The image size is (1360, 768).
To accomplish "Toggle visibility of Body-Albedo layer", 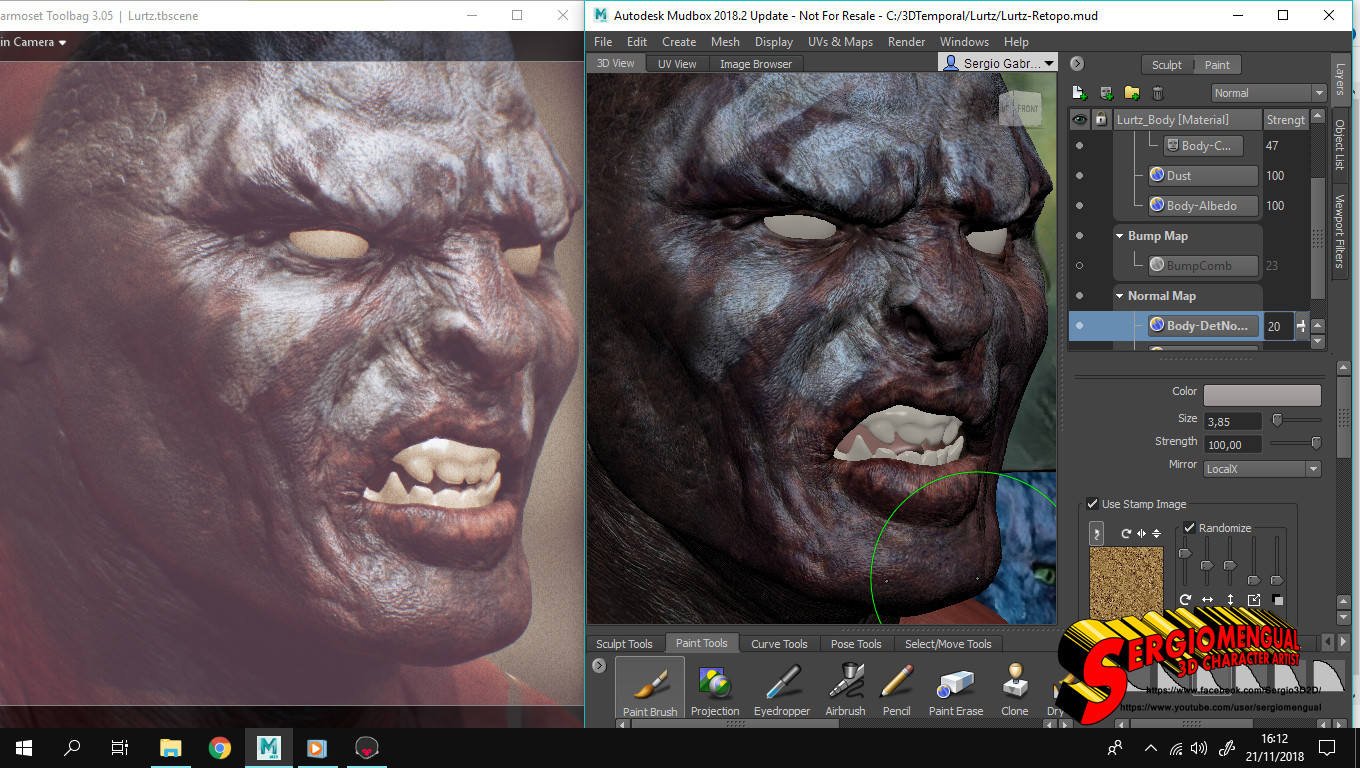I will click(1079, 206).
